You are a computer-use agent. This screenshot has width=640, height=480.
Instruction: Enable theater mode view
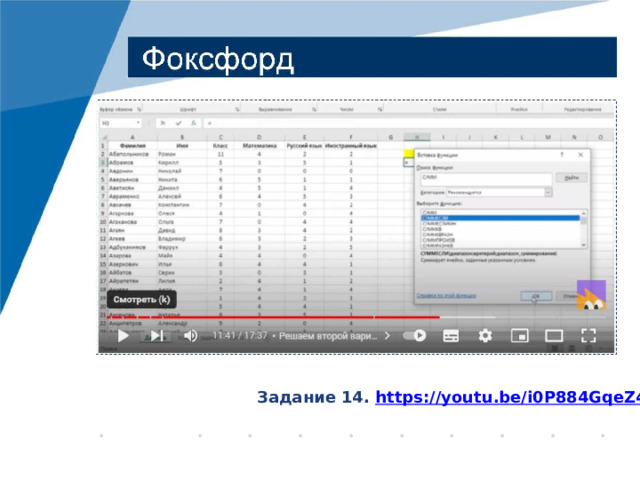[554, 336]
